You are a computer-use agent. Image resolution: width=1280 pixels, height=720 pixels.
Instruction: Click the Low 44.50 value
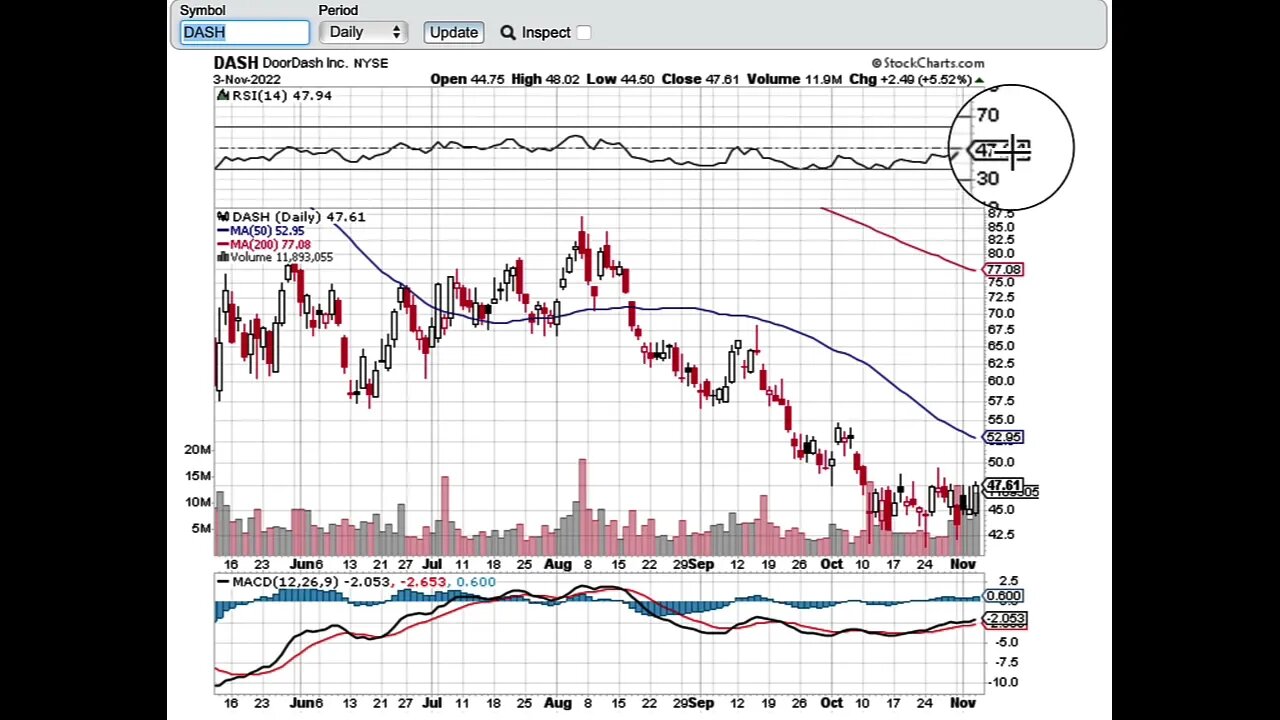click(x=620, y=79)
